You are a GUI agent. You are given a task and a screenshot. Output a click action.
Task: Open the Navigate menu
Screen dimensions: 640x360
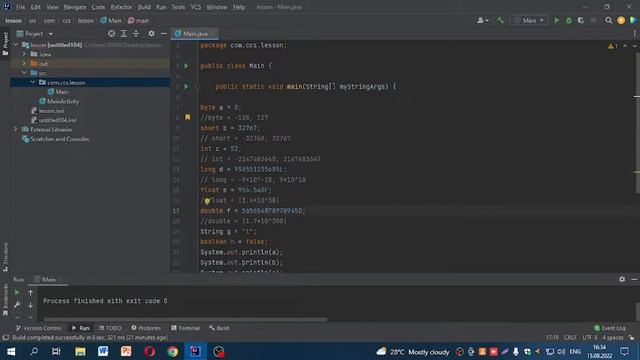(x=75, y=7)
